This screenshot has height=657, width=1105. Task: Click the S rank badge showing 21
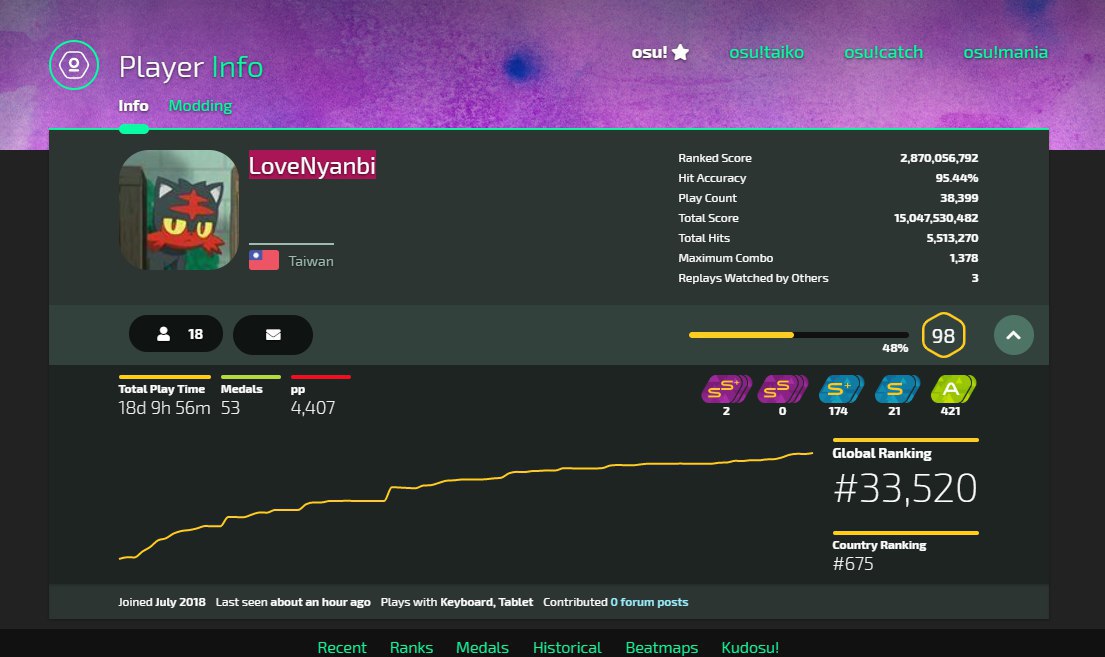[x=896, y=389]
